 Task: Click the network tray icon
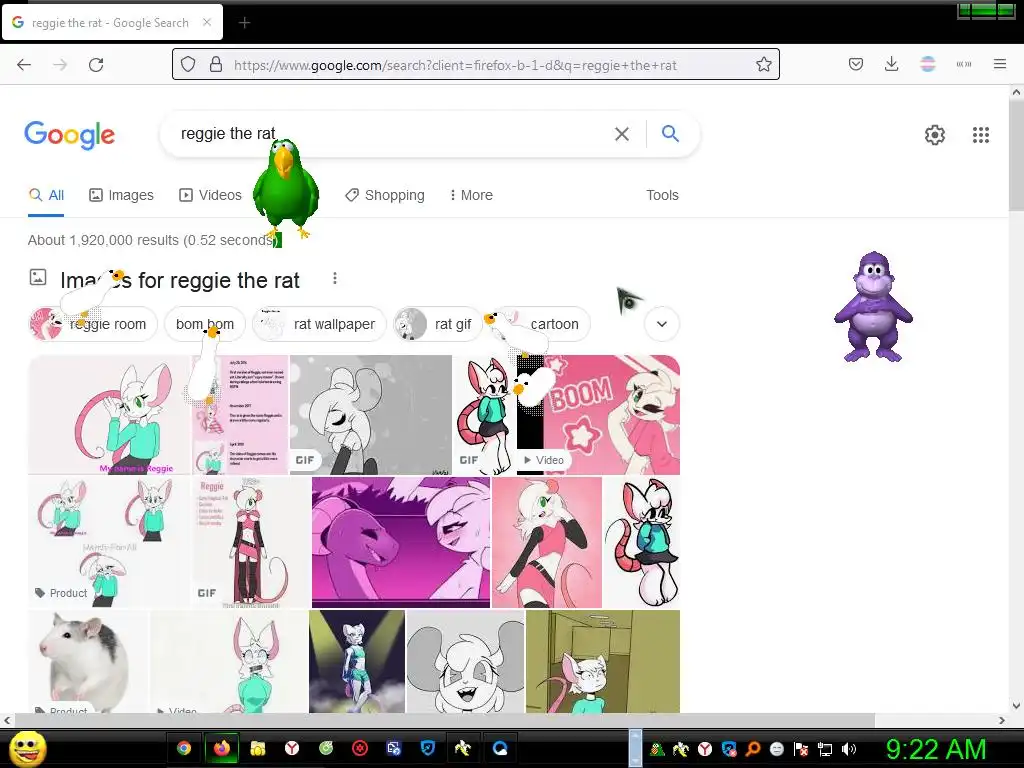coord(825,749)
